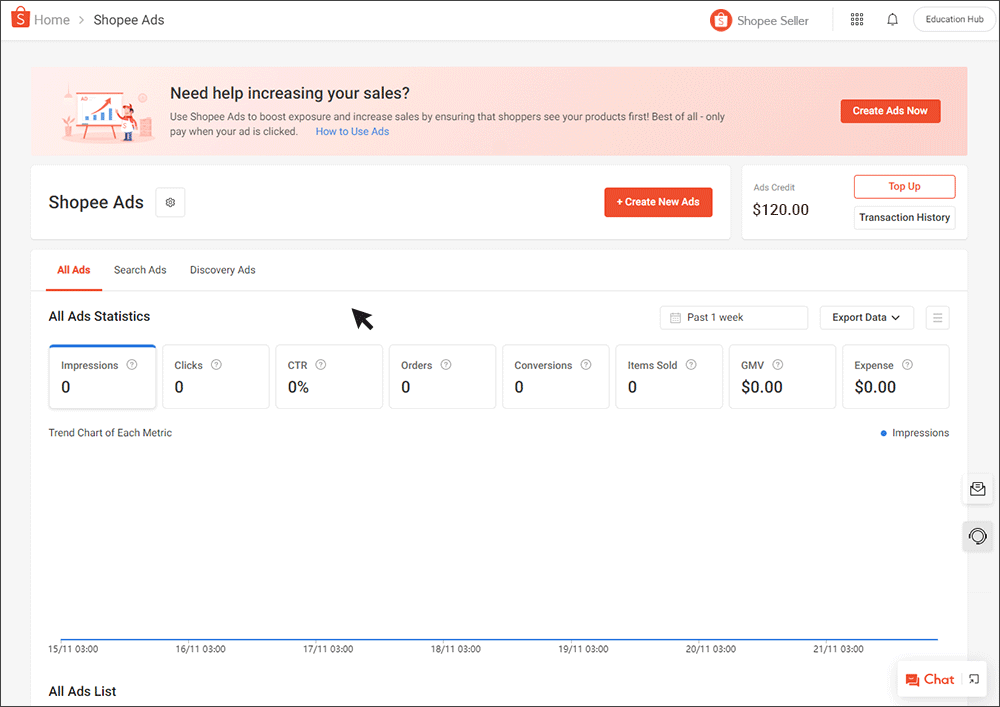Open the chart options hamburger icon
This screenshot has height=707, width=1000.
(x=937, y=317)
